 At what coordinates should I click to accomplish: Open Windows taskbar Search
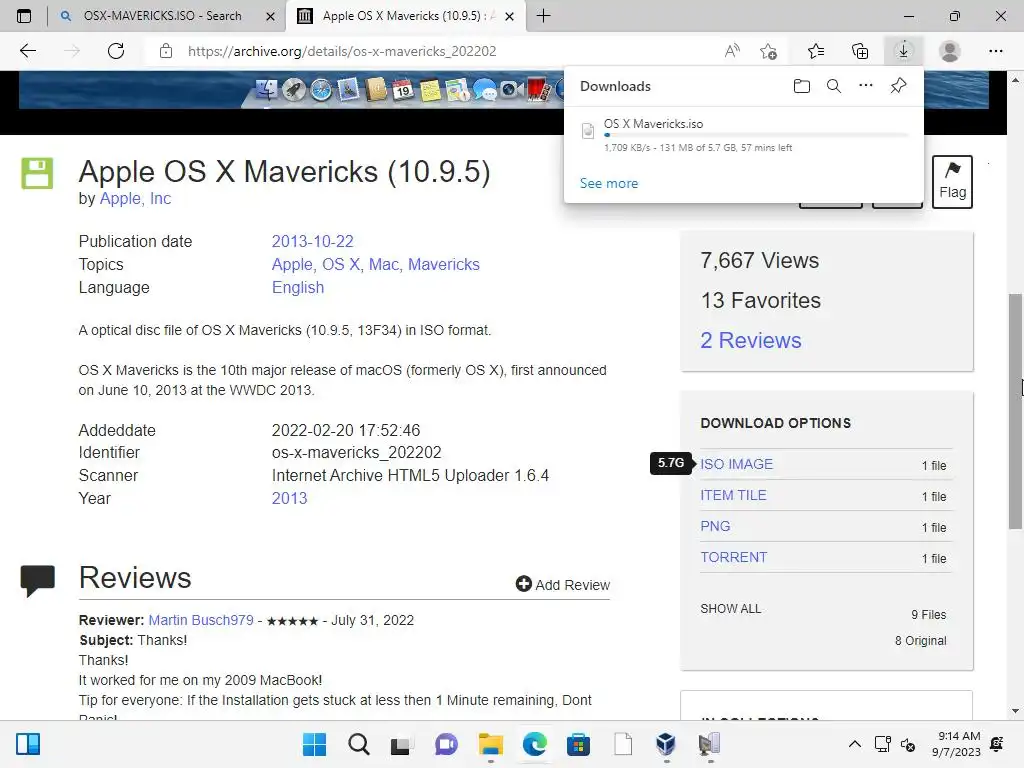(x=359, y=744)
